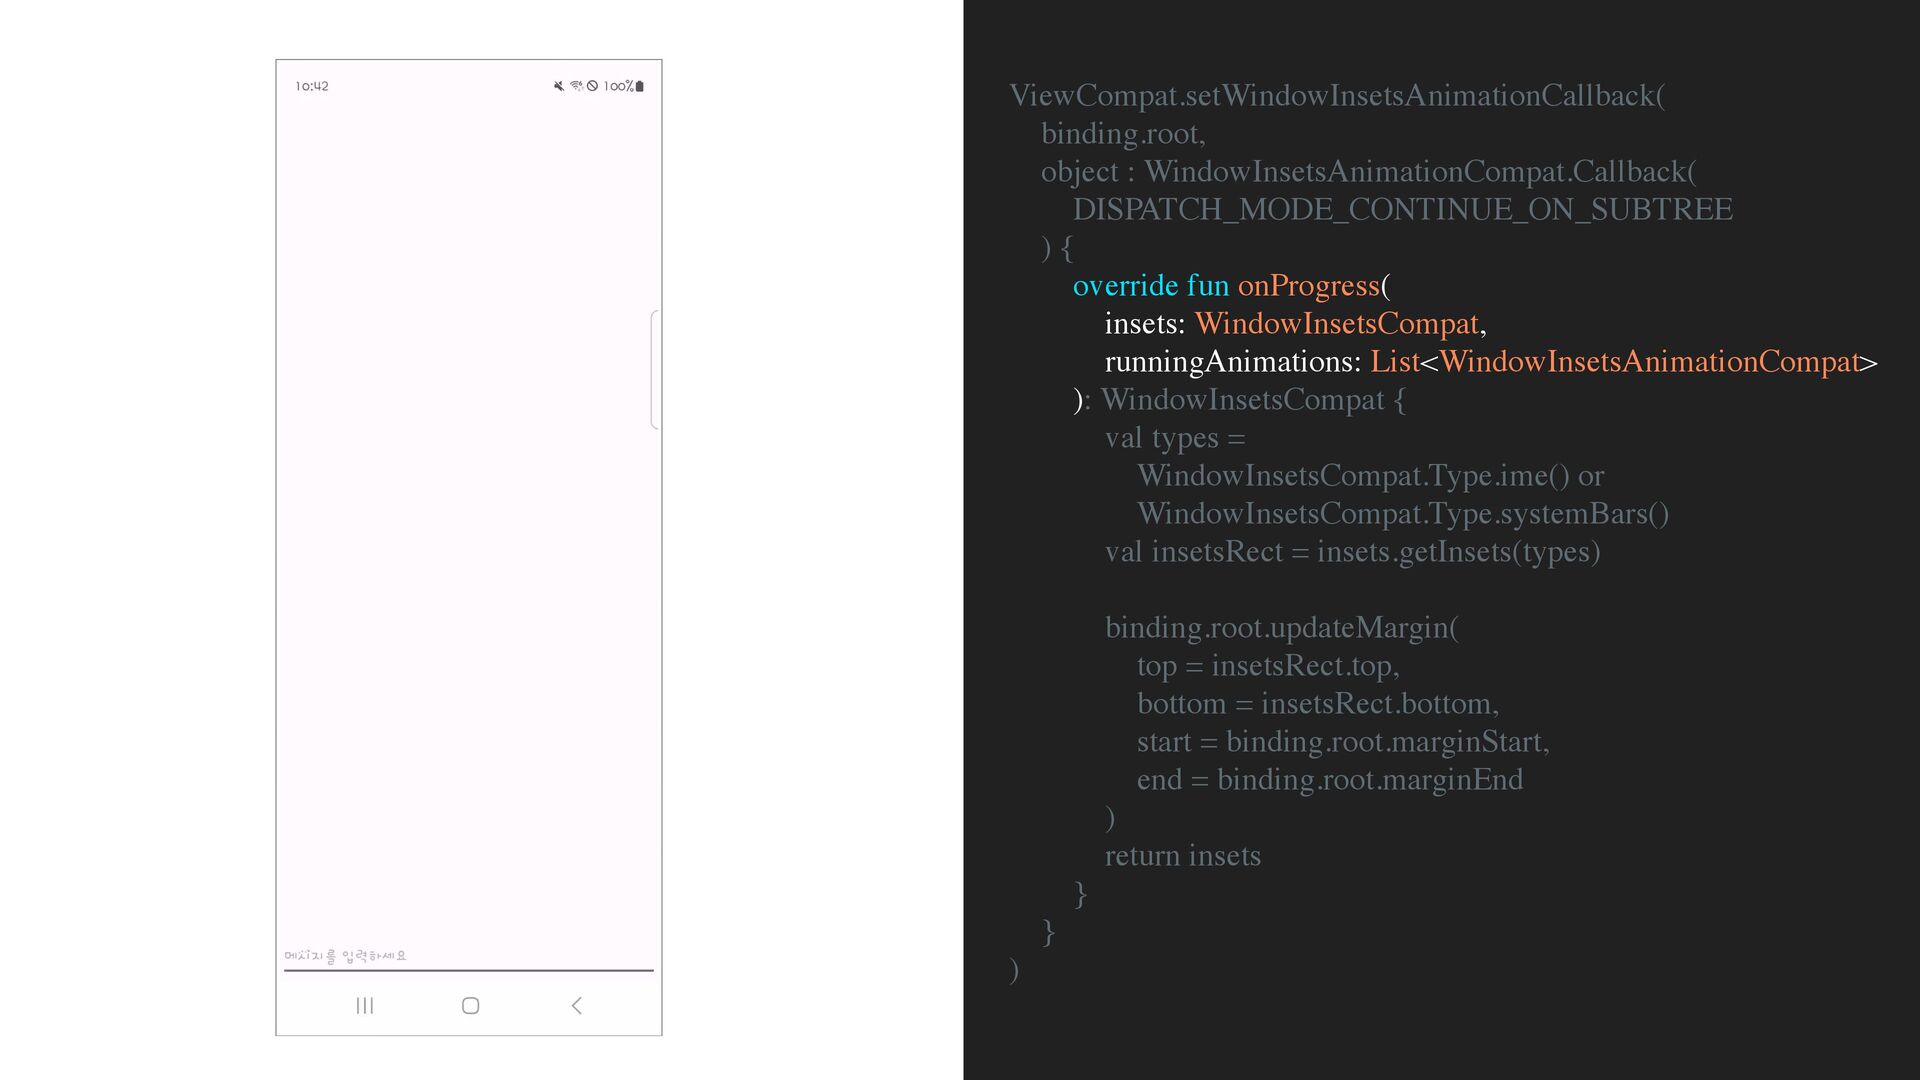
Task: Click the edge panel handle on phone screen
Action: [655, 370]
